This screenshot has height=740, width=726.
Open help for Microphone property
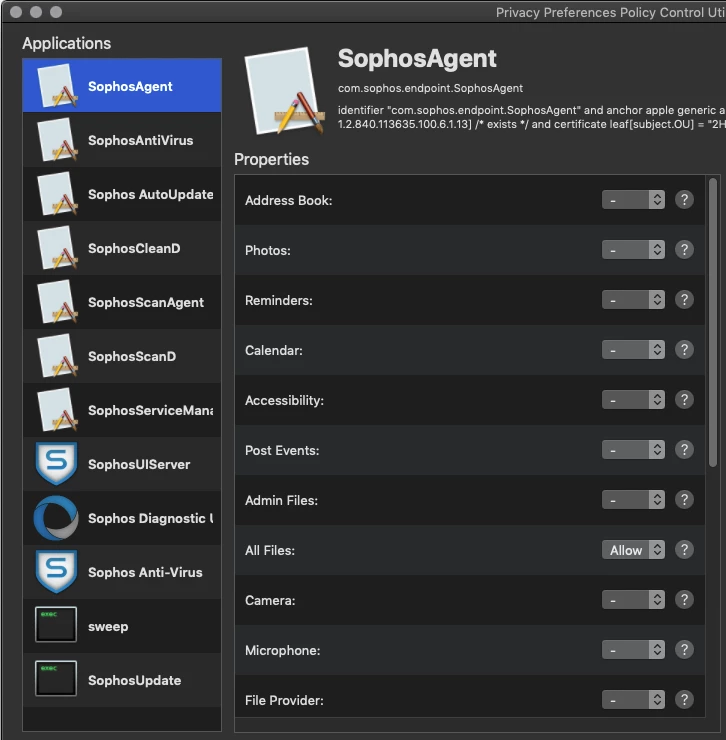pos(684,650)
